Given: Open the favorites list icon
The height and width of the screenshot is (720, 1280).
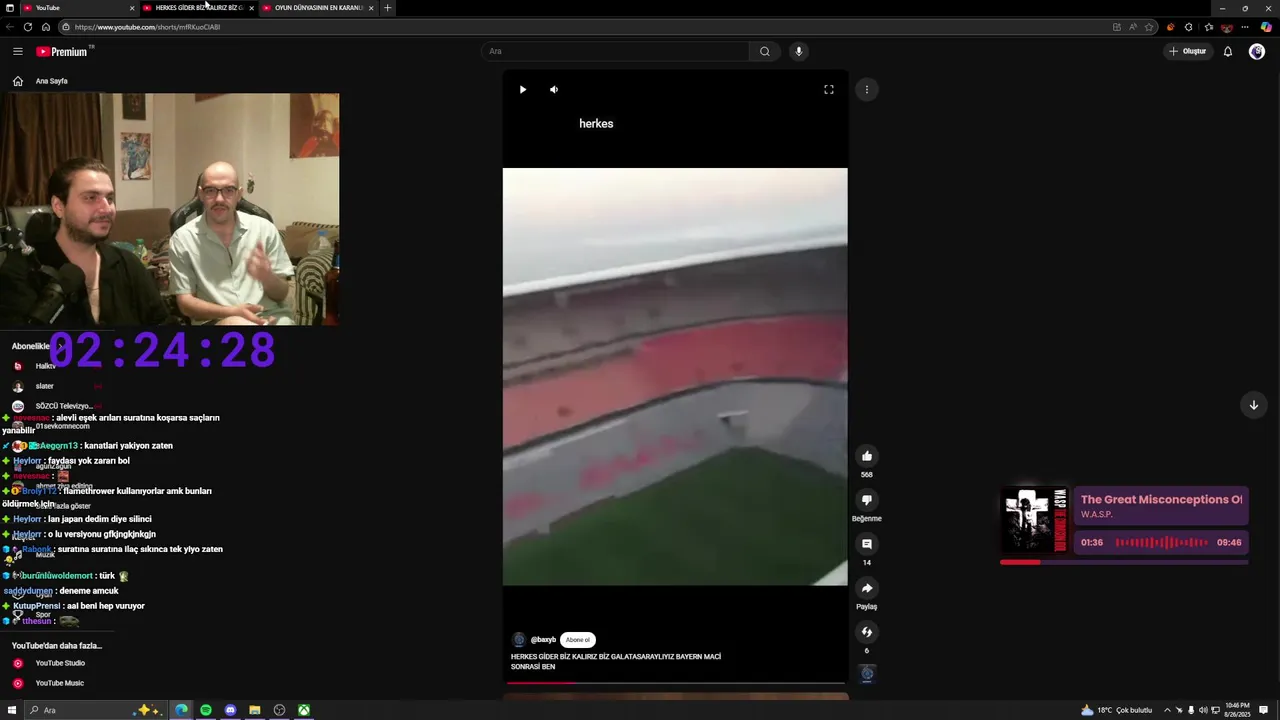Looking at the screenshot, I should pos(1208,27).
